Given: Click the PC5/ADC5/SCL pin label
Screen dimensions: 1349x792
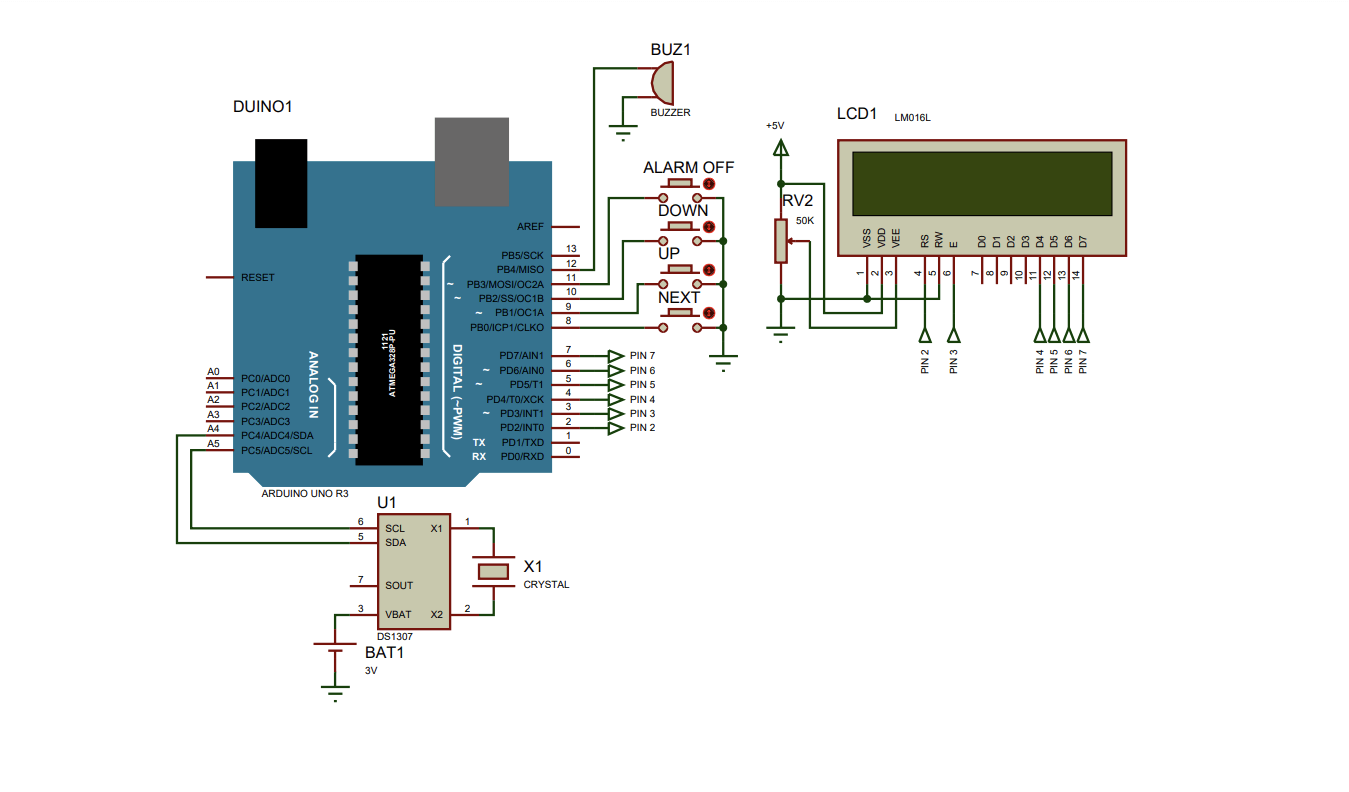Looking at the screenshot, I should click(x=277, y=450).
